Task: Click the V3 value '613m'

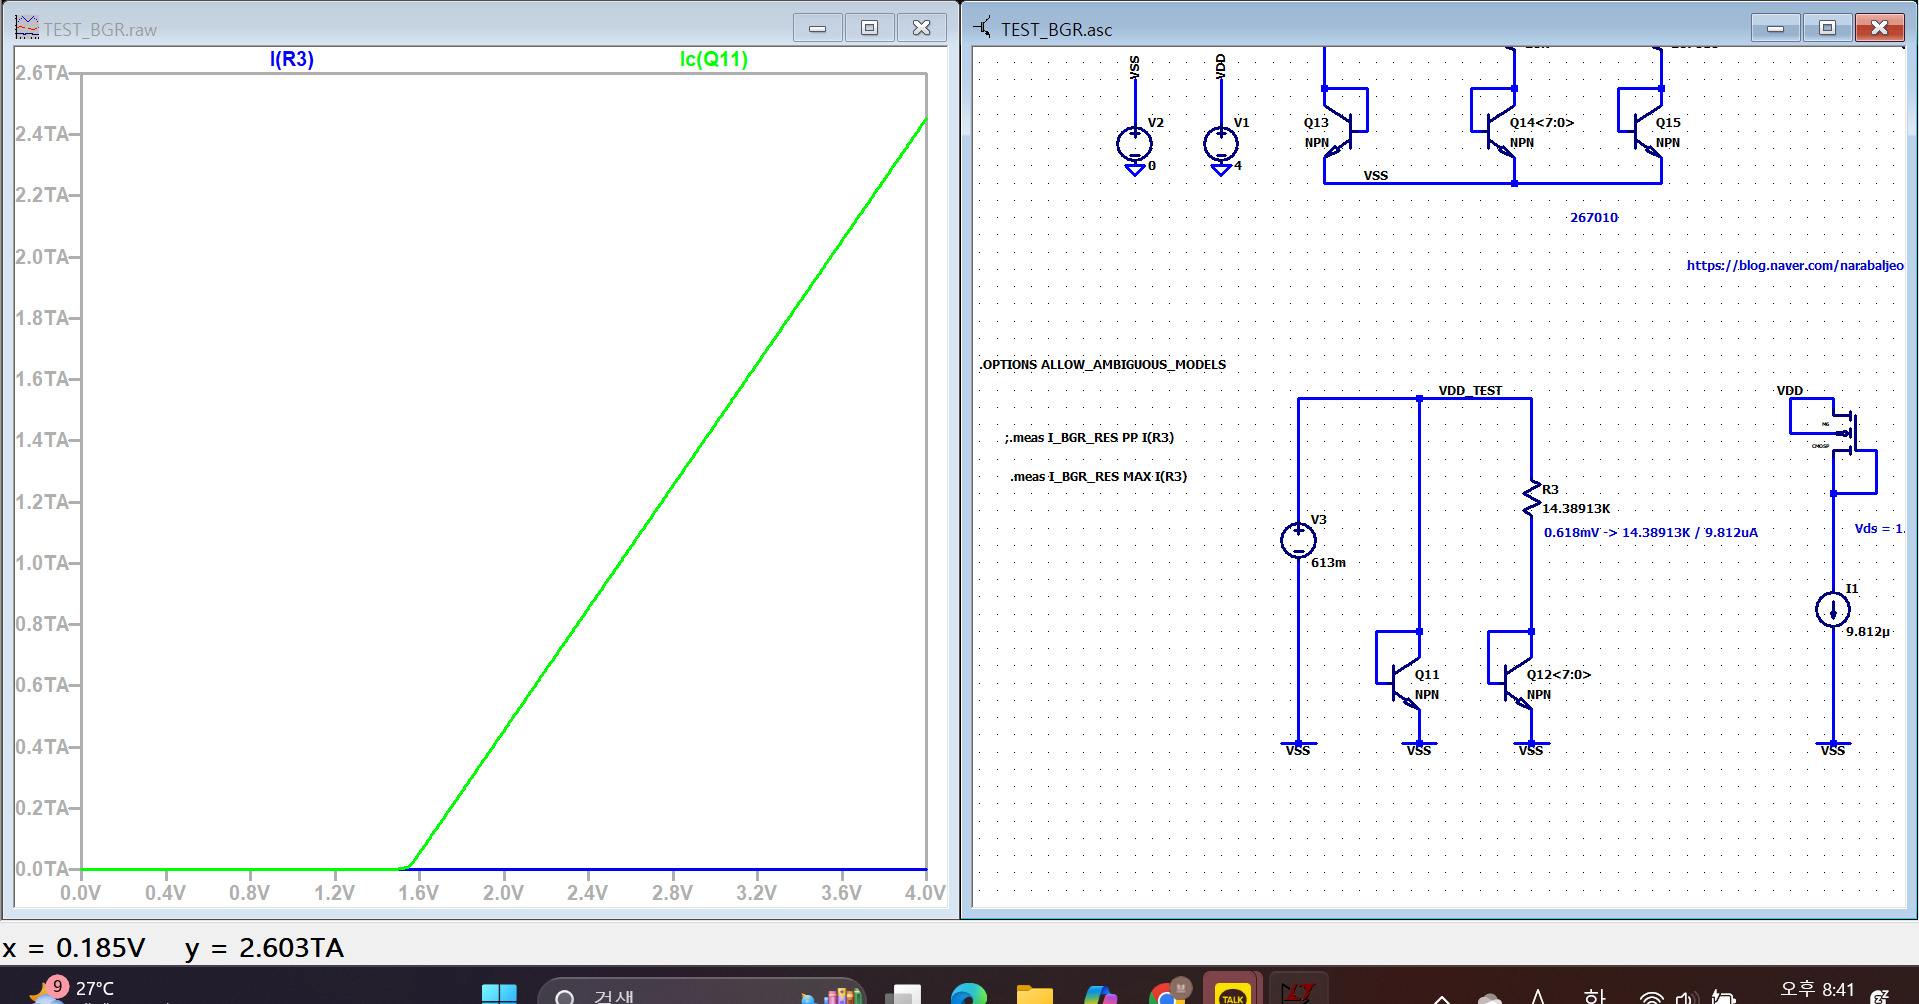Action: point(1328,562)
